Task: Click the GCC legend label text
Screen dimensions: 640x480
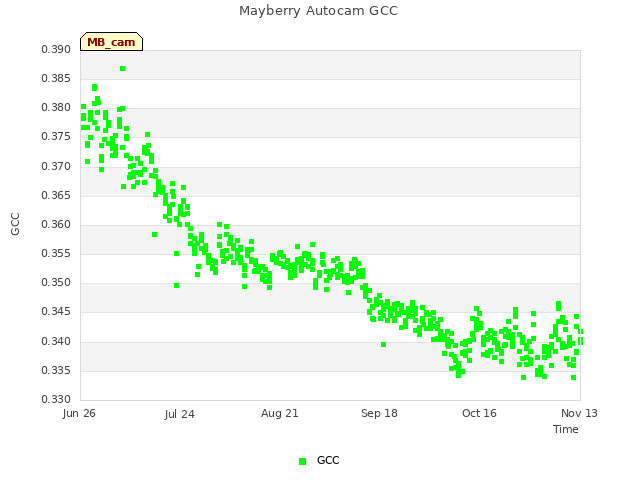Action: coord(328,460)
